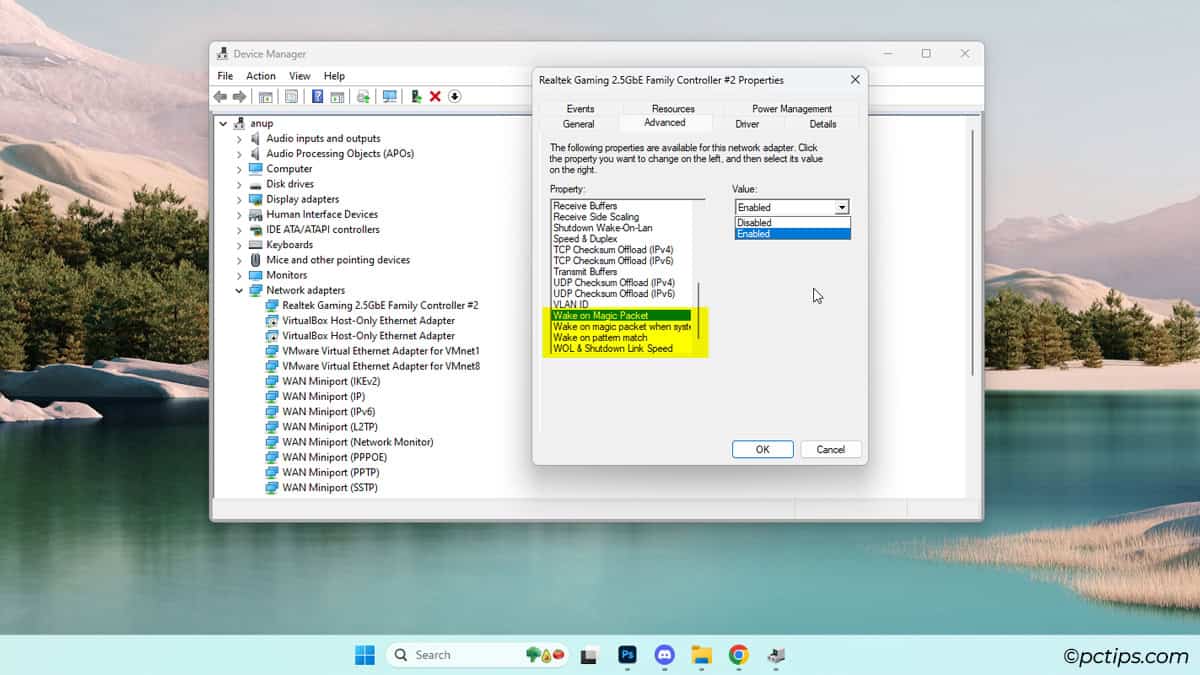Choose Enabled in the Value list
1200x675 pixels.
(793, 233)
